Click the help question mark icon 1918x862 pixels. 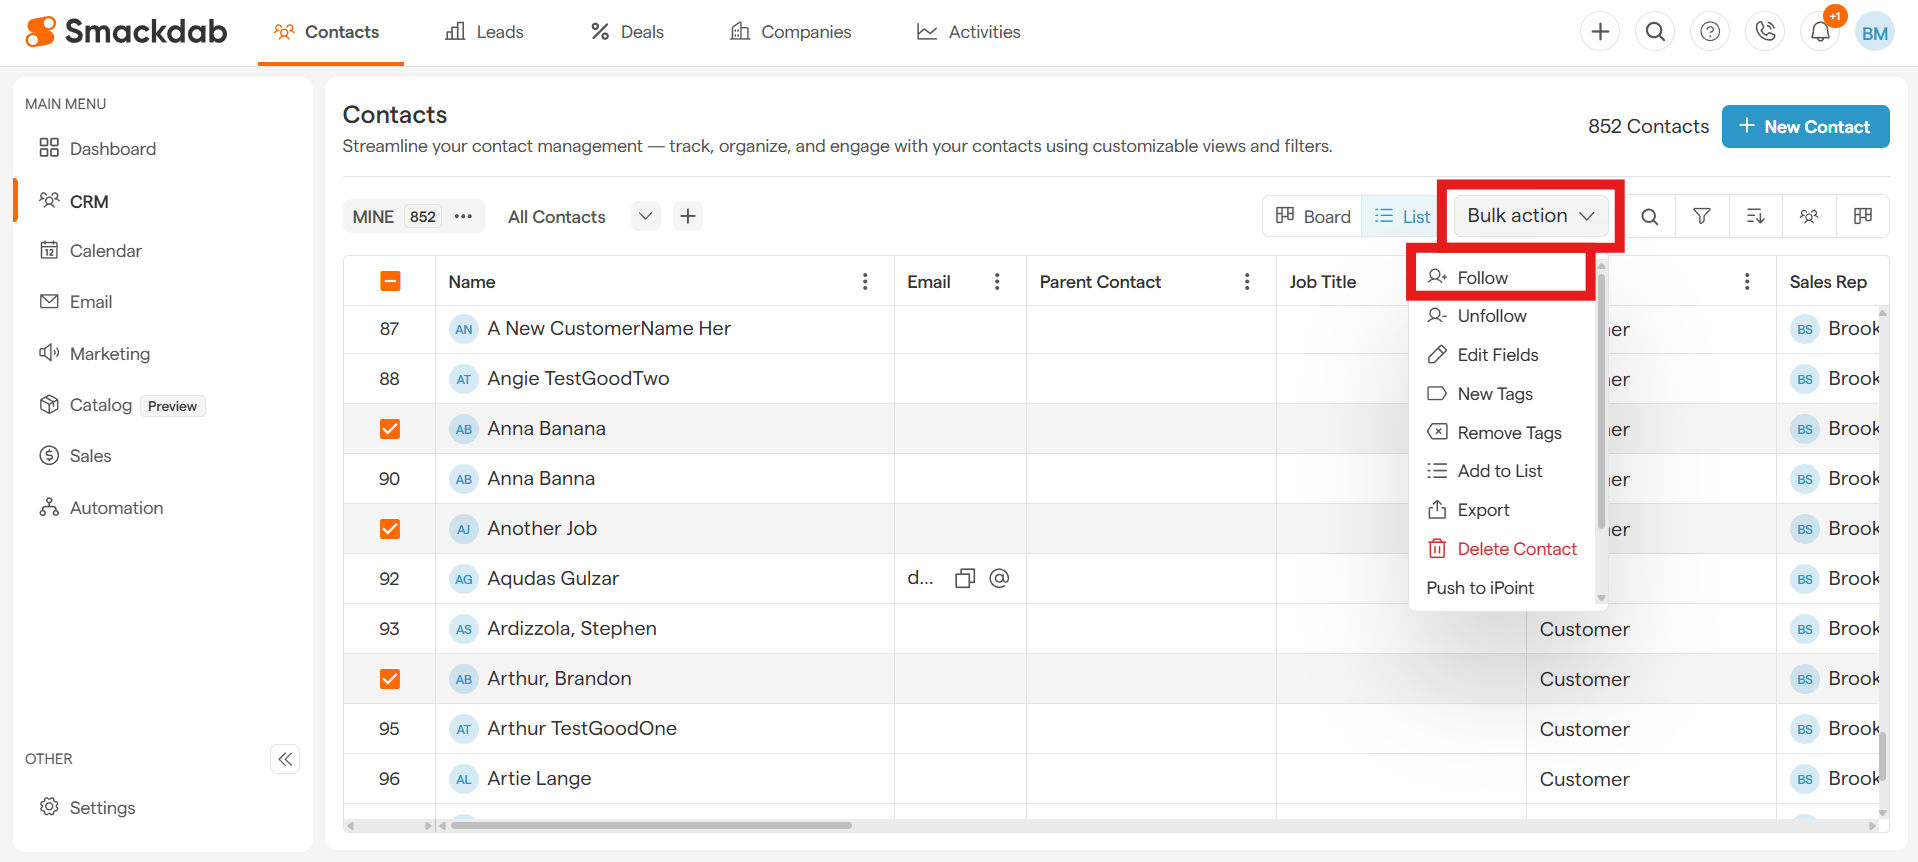[x=1710, y=32]
